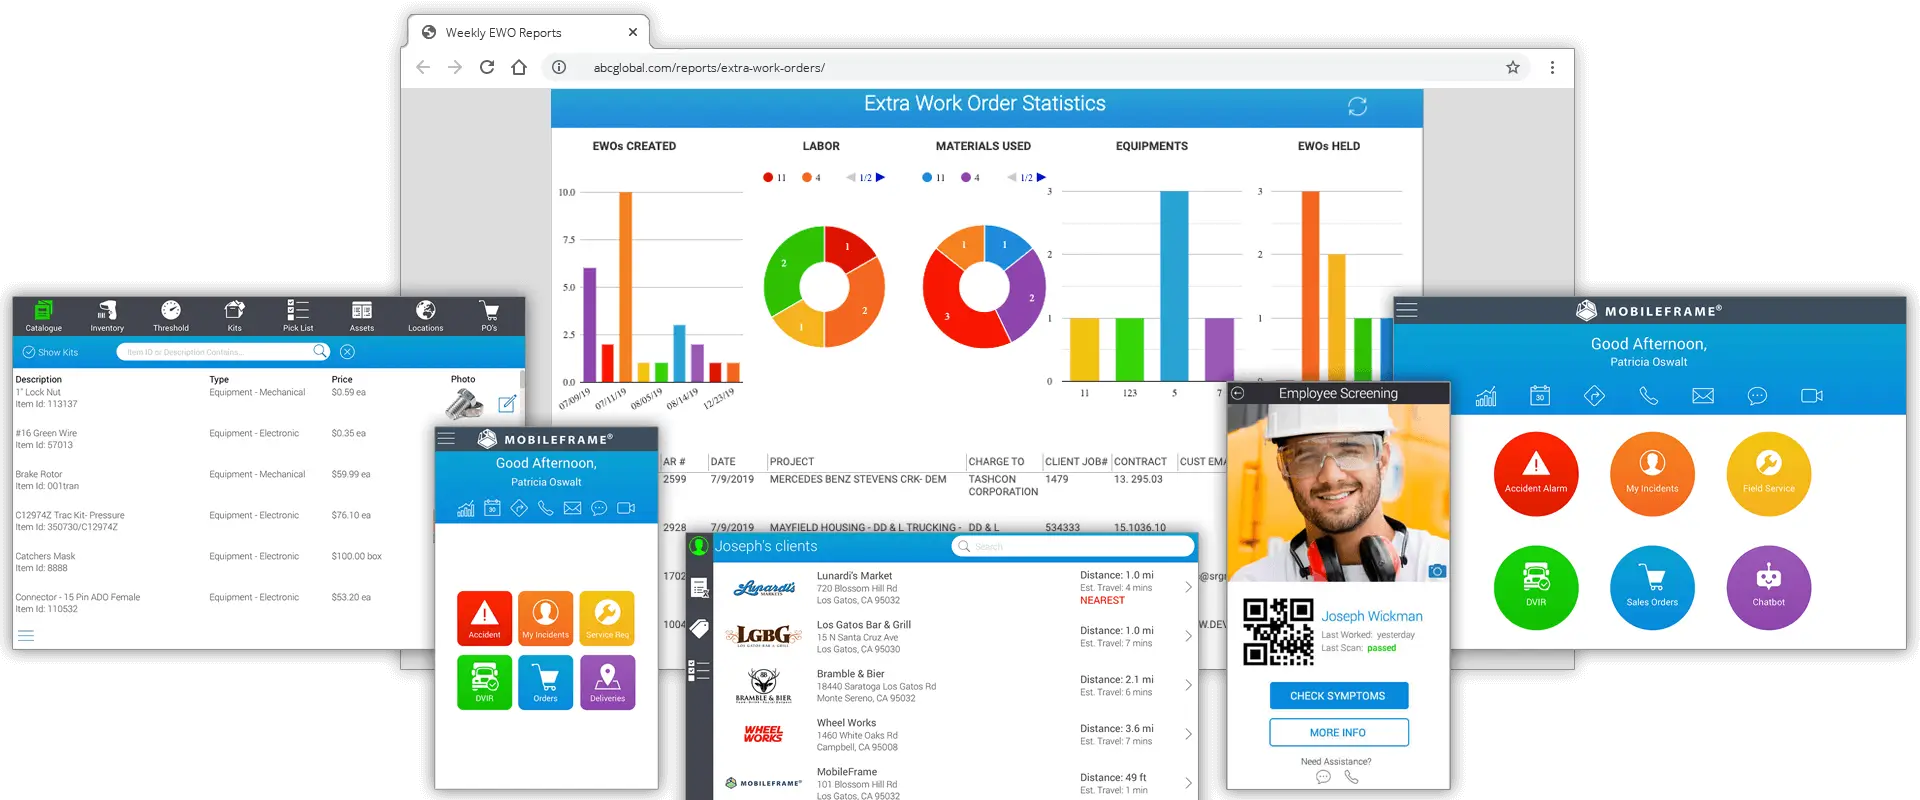Click the email icon in phone app header
Viewport: 1920px width, 800px height.
[x=572, y=508]
